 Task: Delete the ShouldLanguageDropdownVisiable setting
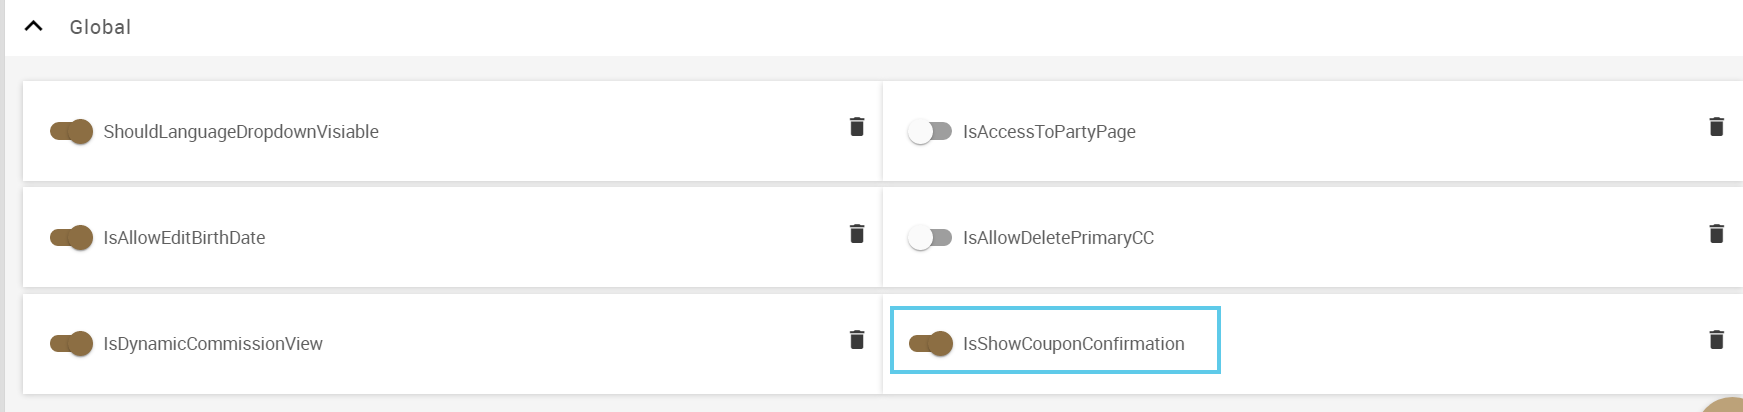click(857, 127)
